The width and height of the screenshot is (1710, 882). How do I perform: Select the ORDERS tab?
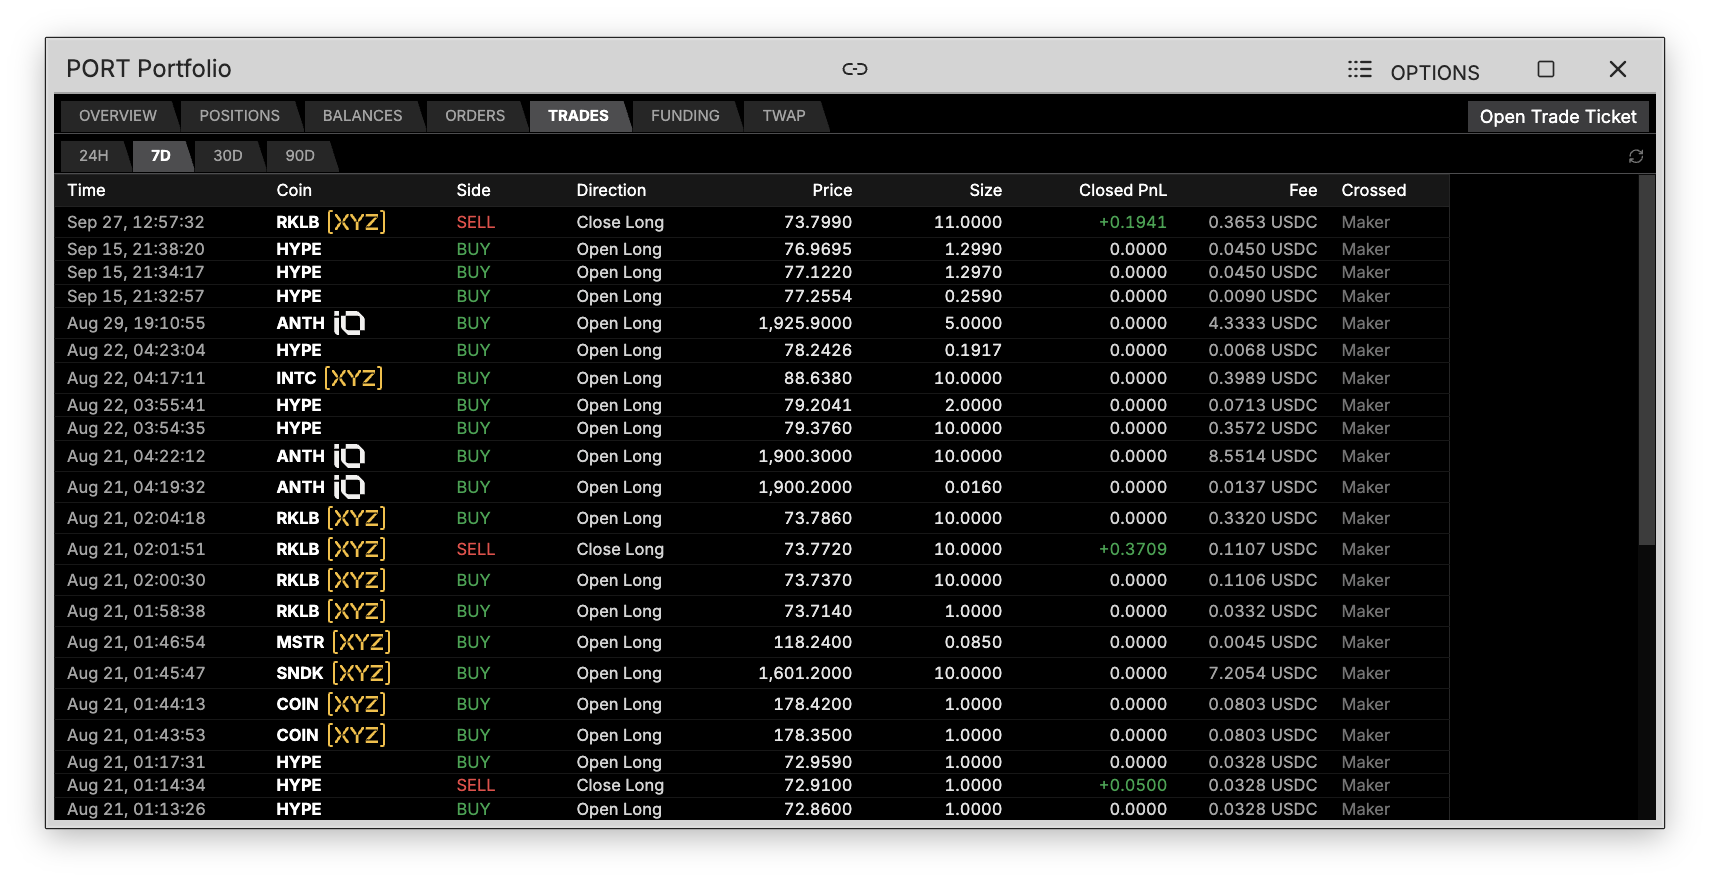click(x=475, y=116)
